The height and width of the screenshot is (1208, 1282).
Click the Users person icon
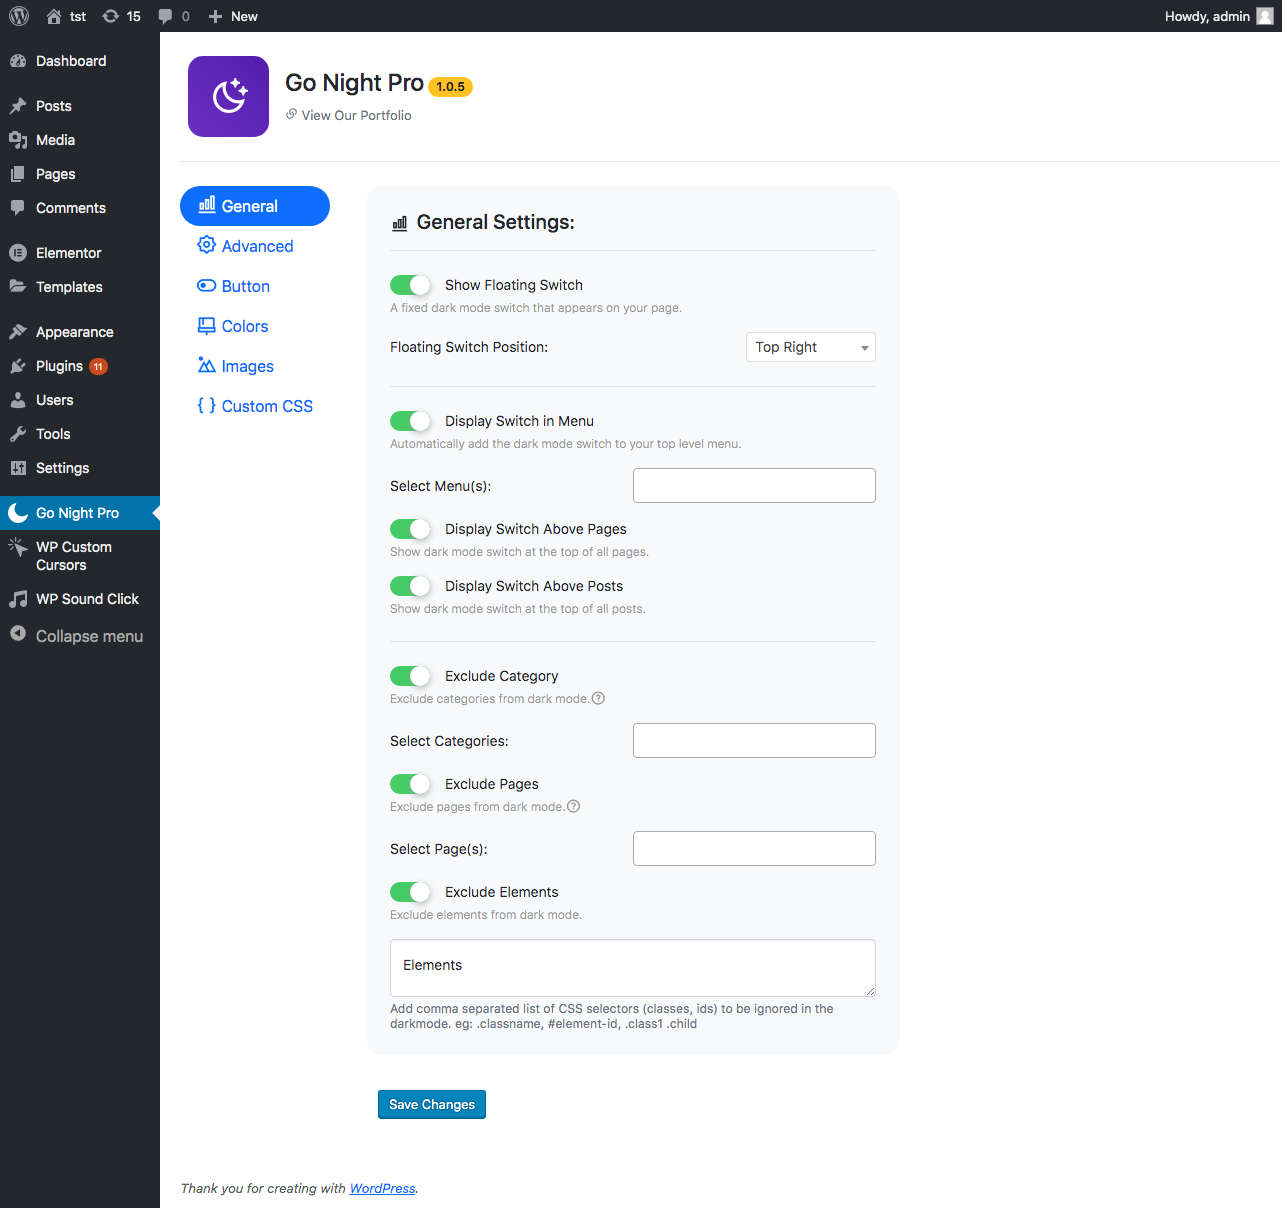pos(18,400)
